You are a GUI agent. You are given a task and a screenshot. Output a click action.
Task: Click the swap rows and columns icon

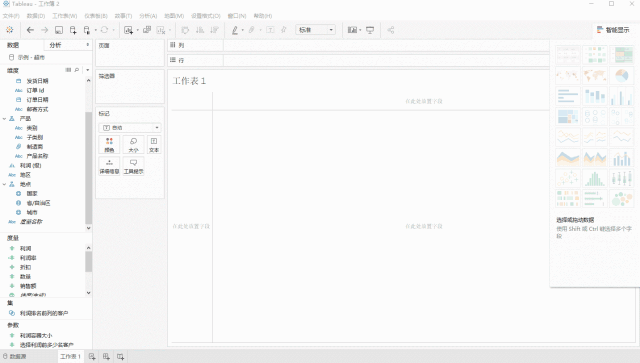[x=185, y=30]
